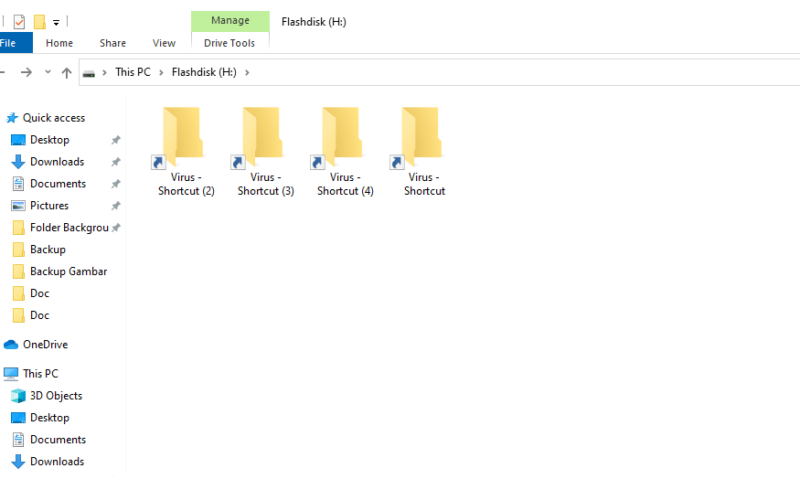Open the Recent locations dropdown

[x=47, y=72]
